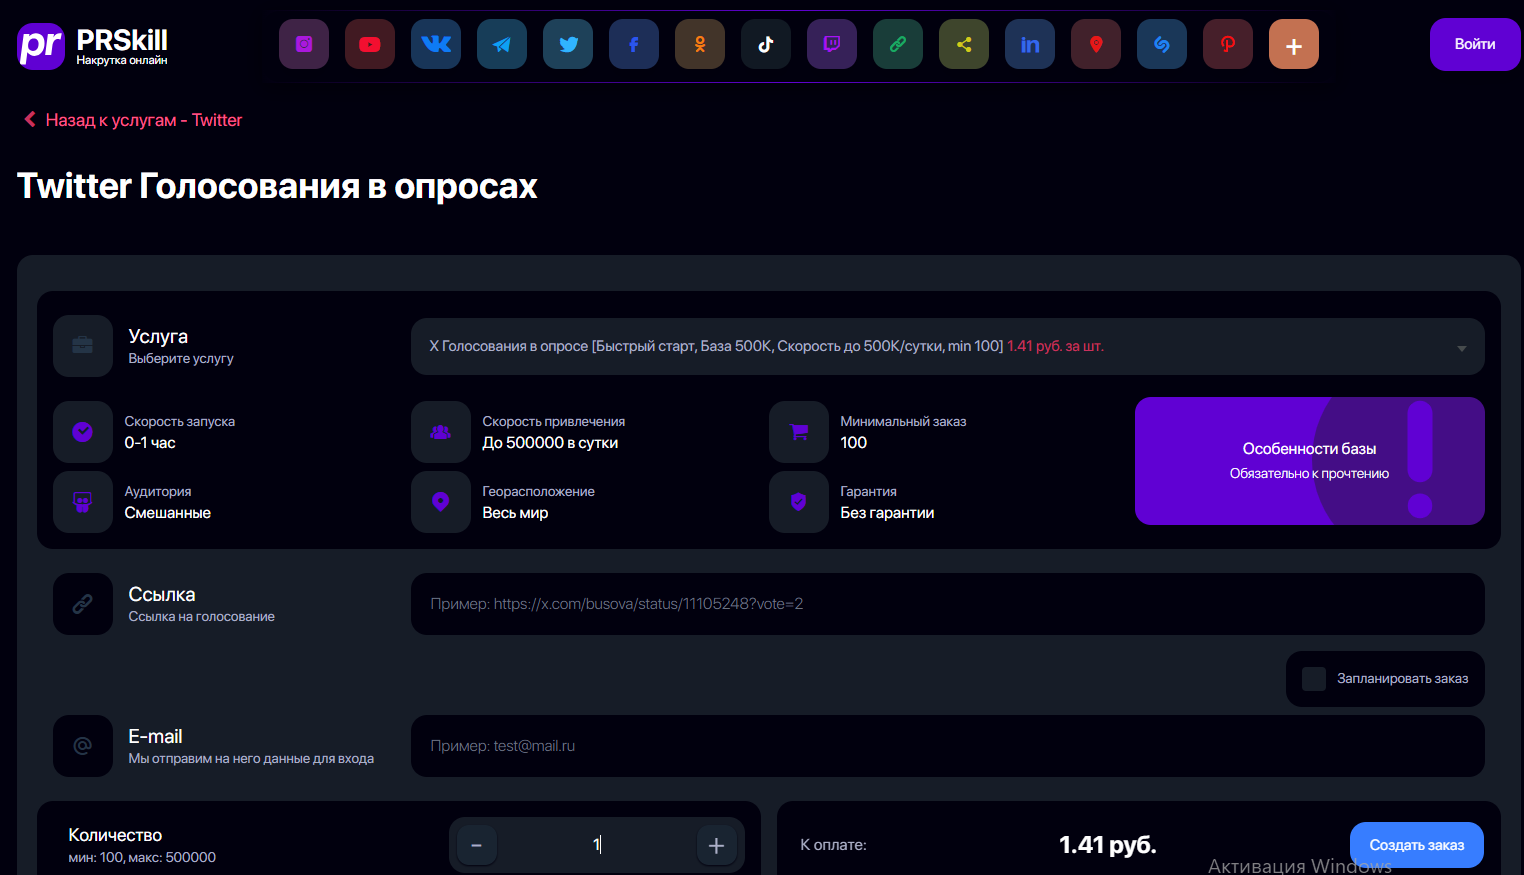
Task: Click the minimum order value 100
Action: (854, 443)
